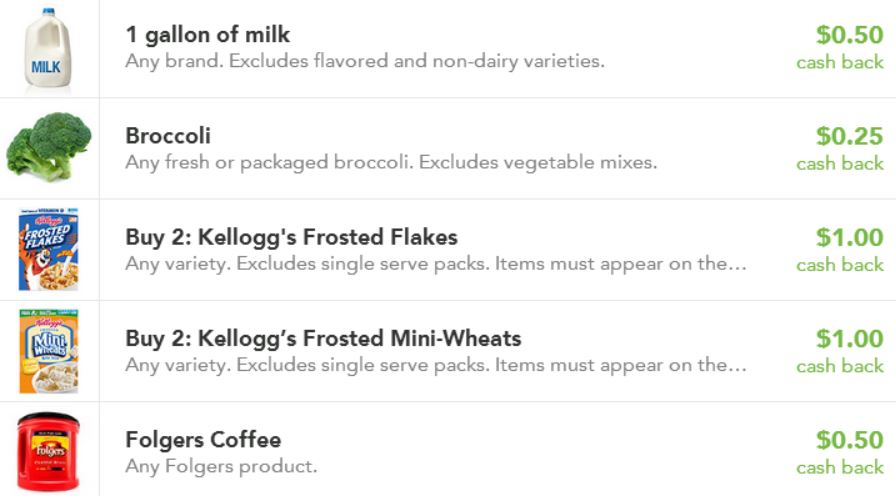Click the Frosted Flakes cereal box image
Viewport: 896px width, 496px height.
[x=47, y=250]
